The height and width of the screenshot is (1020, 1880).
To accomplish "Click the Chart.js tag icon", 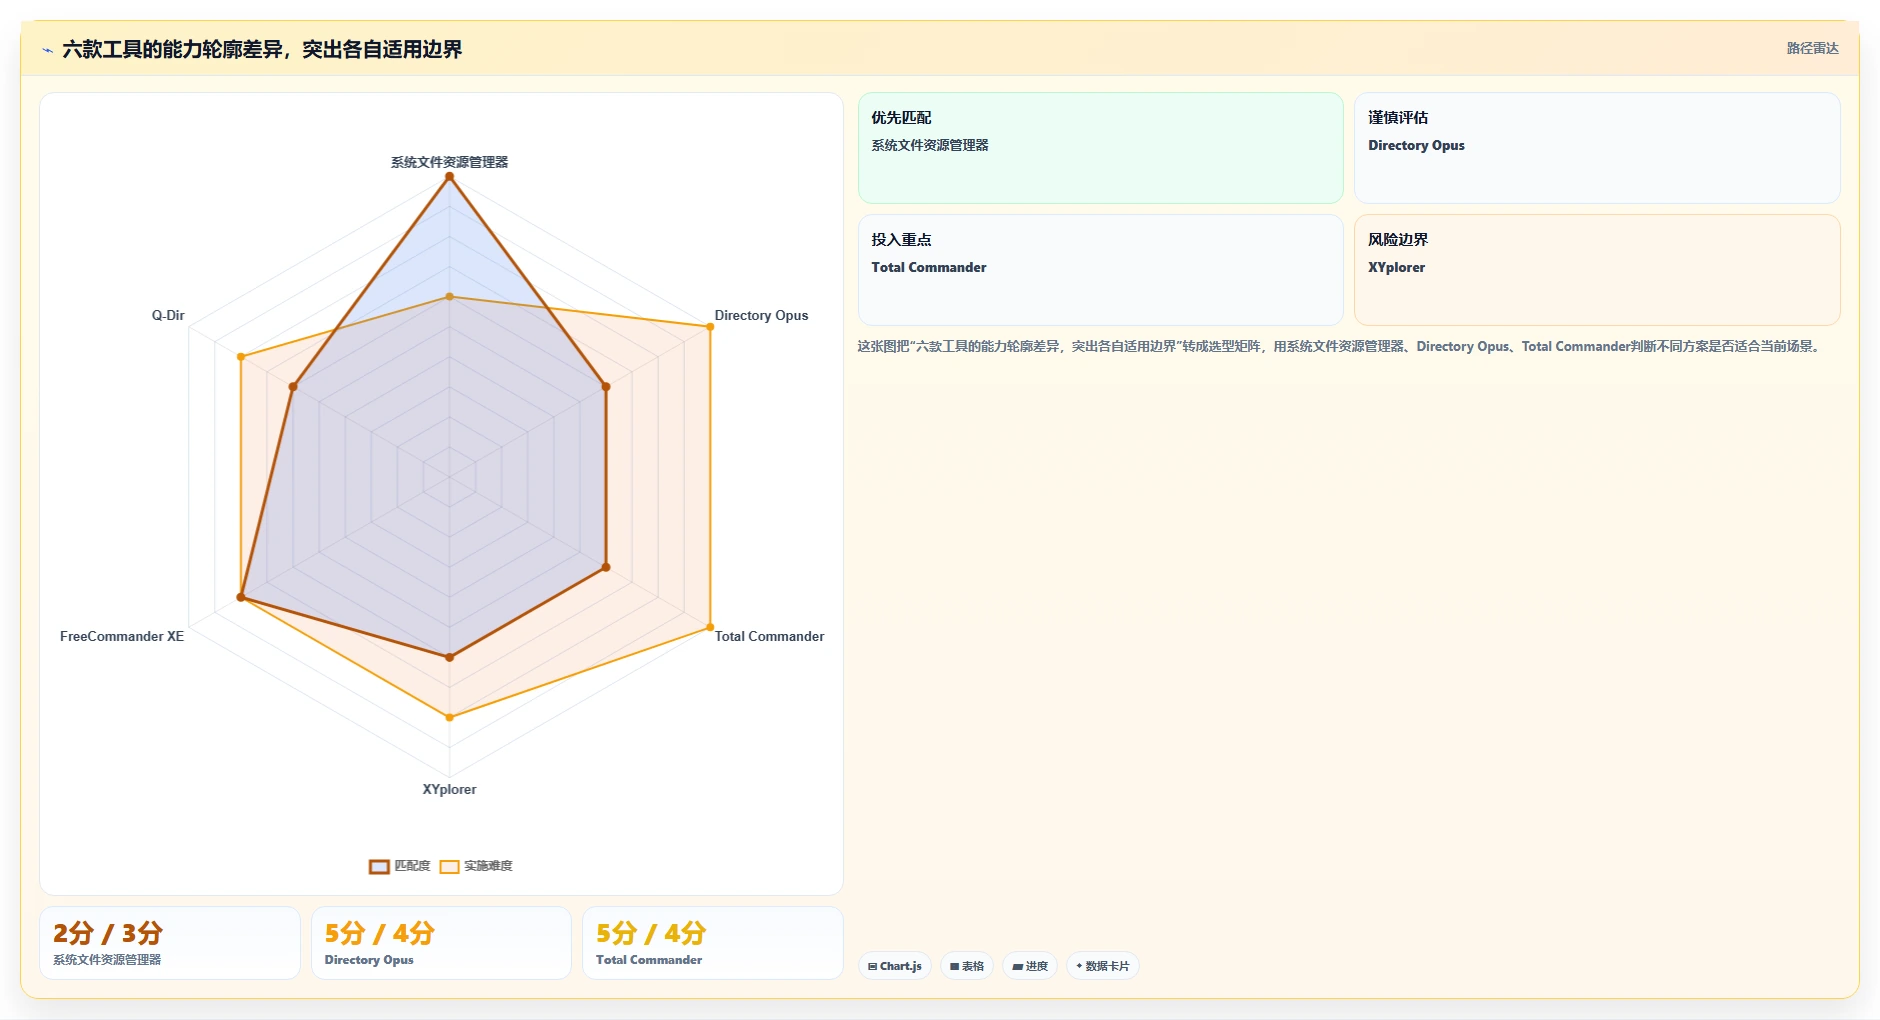I will click(872, 967).
